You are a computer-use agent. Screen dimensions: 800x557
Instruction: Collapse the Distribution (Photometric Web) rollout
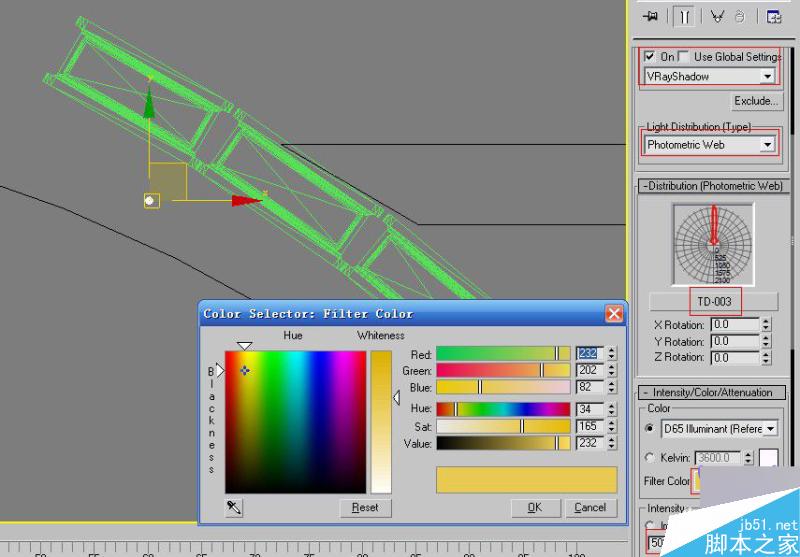(x=713, y=186)
